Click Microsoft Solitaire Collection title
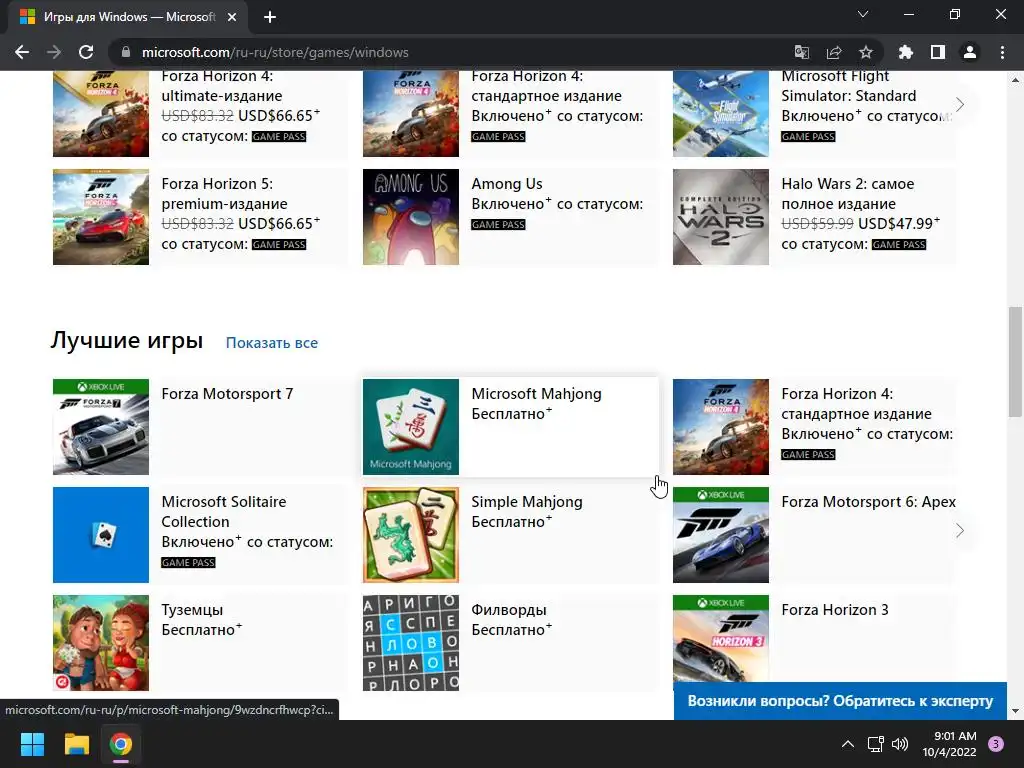 pos(223,511)
